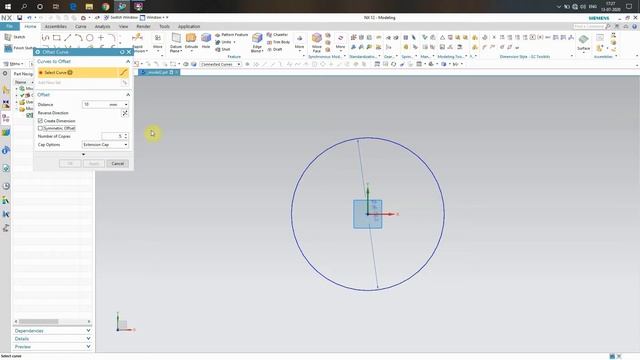Viewport: 640px width, 360px height.
Task: Collapse the Offset section
Action: 128,95
